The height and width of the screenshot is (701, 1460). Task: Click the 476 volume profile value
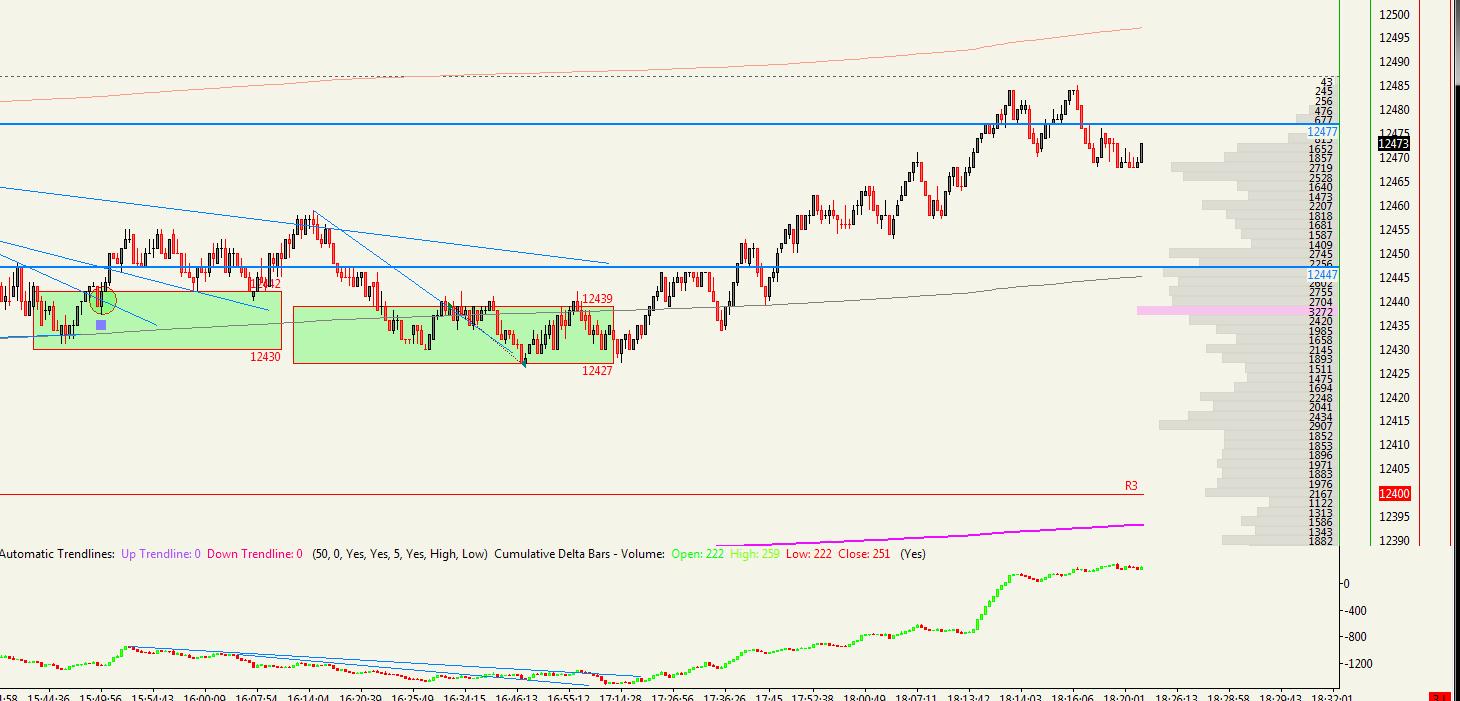(1324, 111)
